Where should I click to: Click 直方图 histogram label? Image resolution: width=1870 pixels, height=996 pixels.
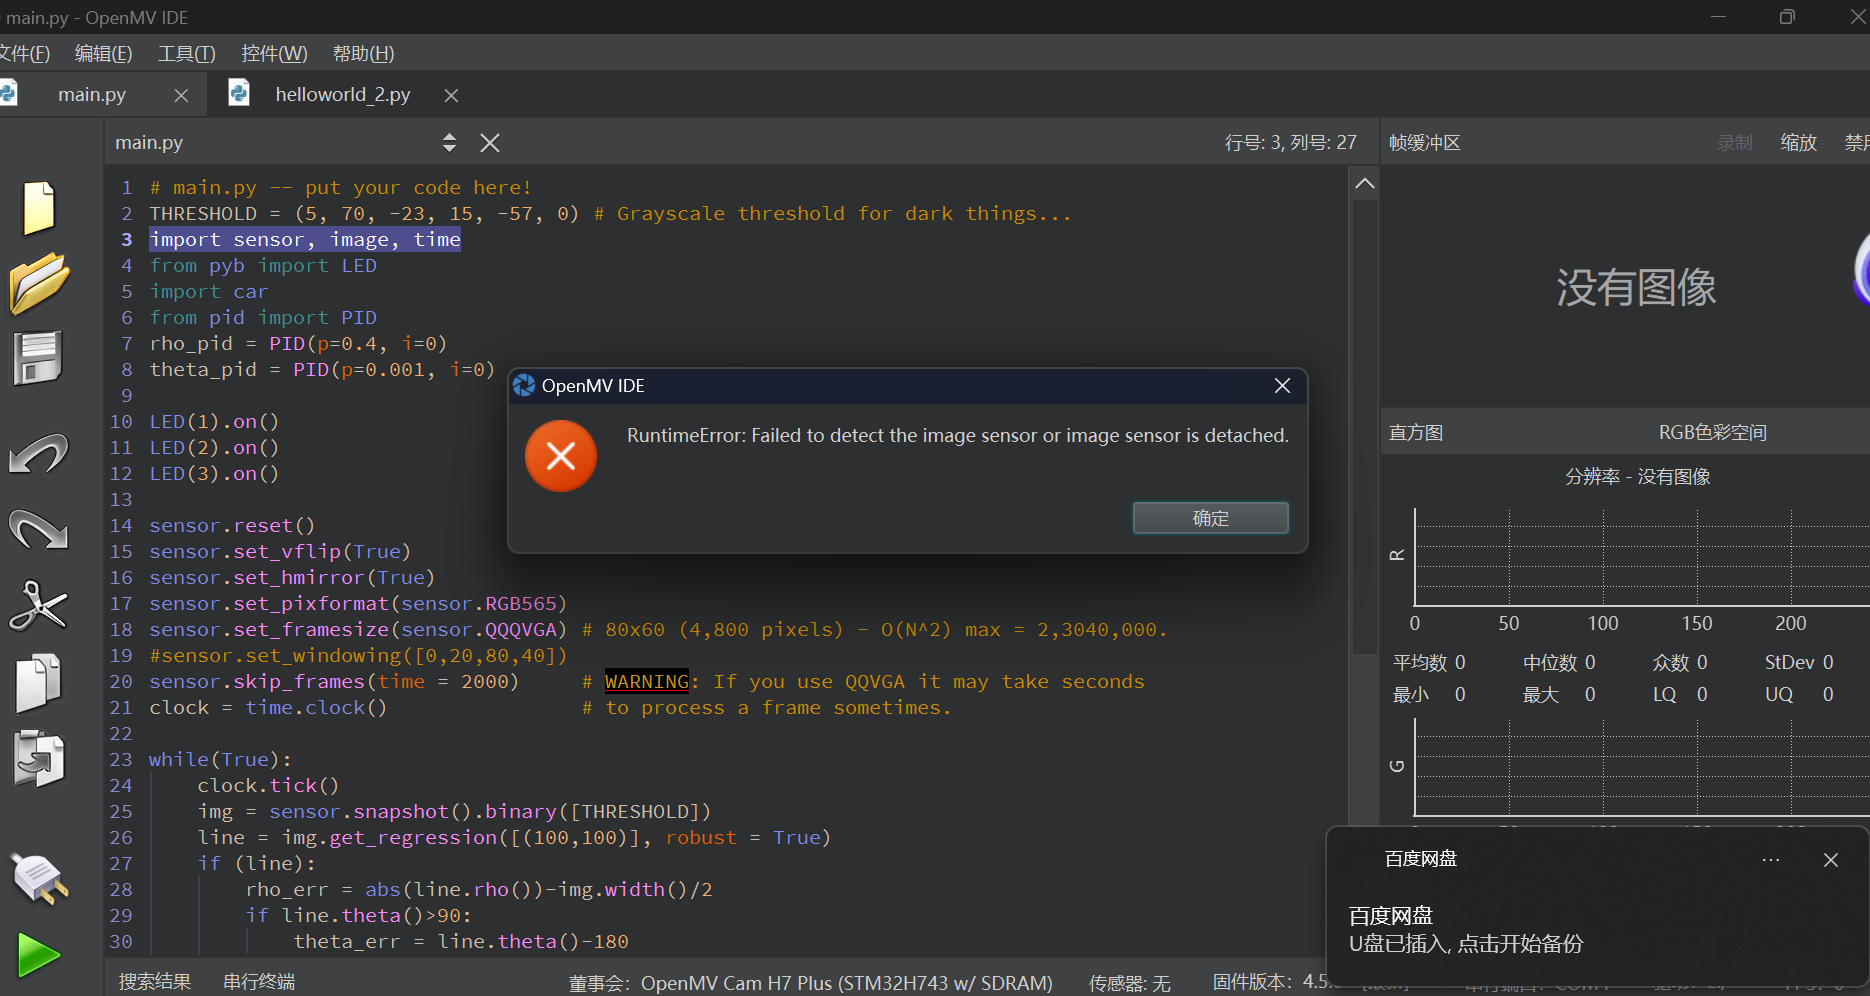coord(1416,433)
